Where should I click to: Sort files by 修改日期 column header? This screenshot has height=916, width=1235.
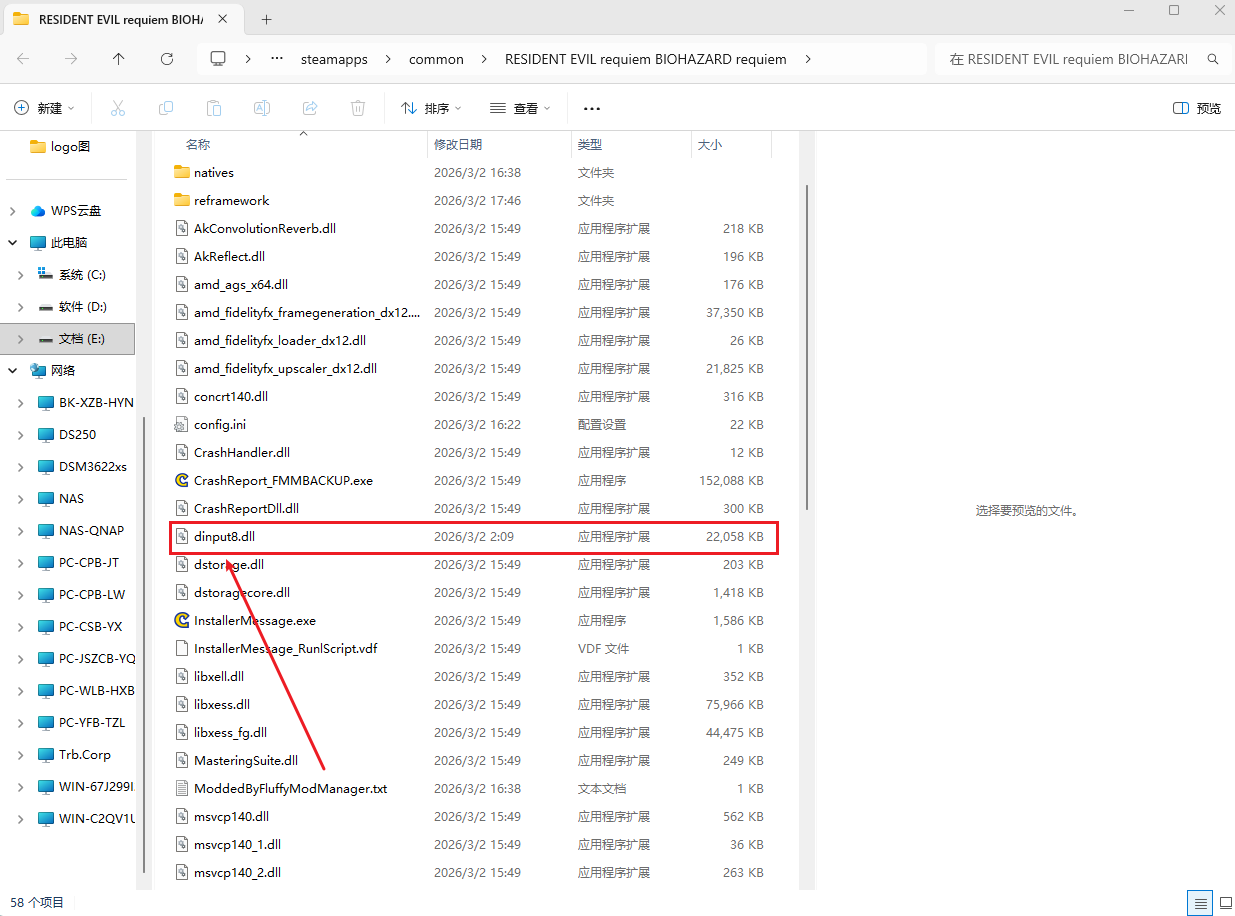click(458, 145)
